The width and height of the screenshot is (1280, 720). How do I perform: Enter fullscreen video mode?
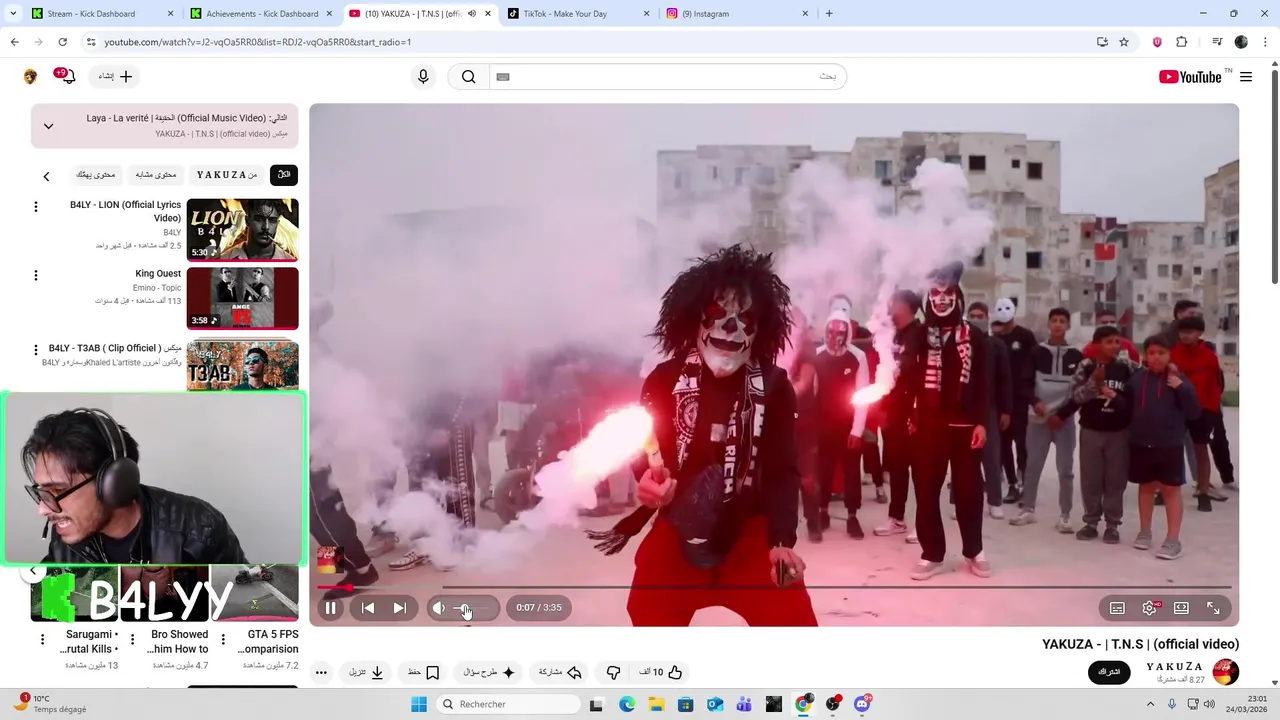tap(1213, 608)
